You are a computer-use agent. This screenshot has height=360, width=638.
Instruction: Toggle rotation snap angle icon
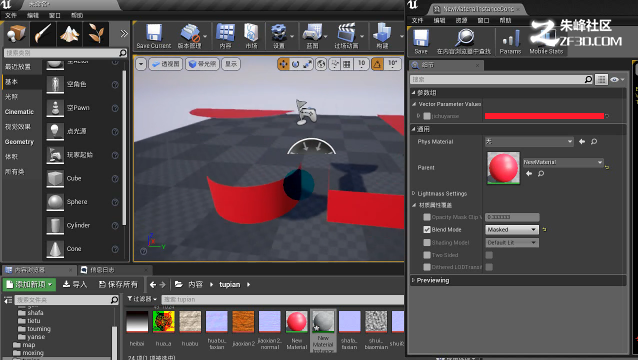(377, 64)
